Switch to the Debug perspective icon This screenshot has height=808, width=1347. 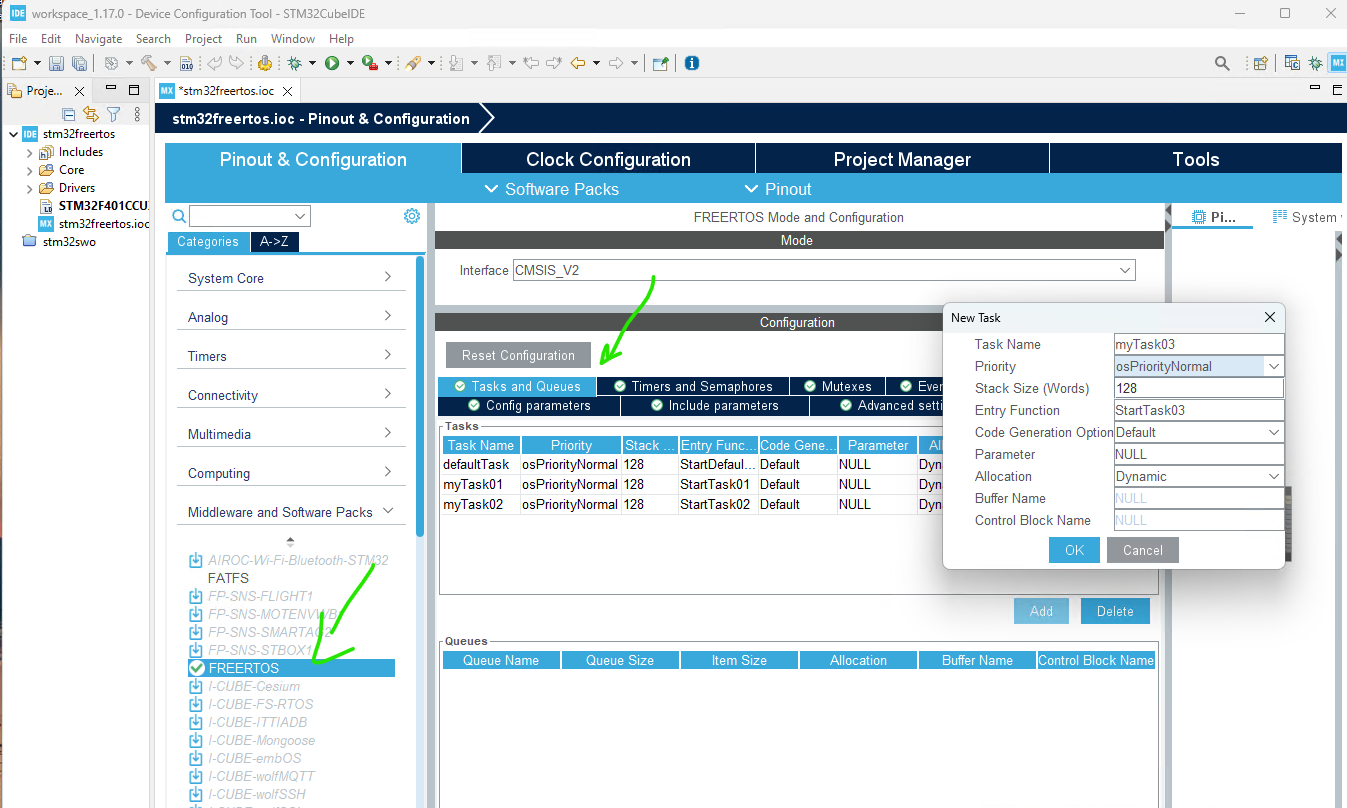coord(1315,63)
